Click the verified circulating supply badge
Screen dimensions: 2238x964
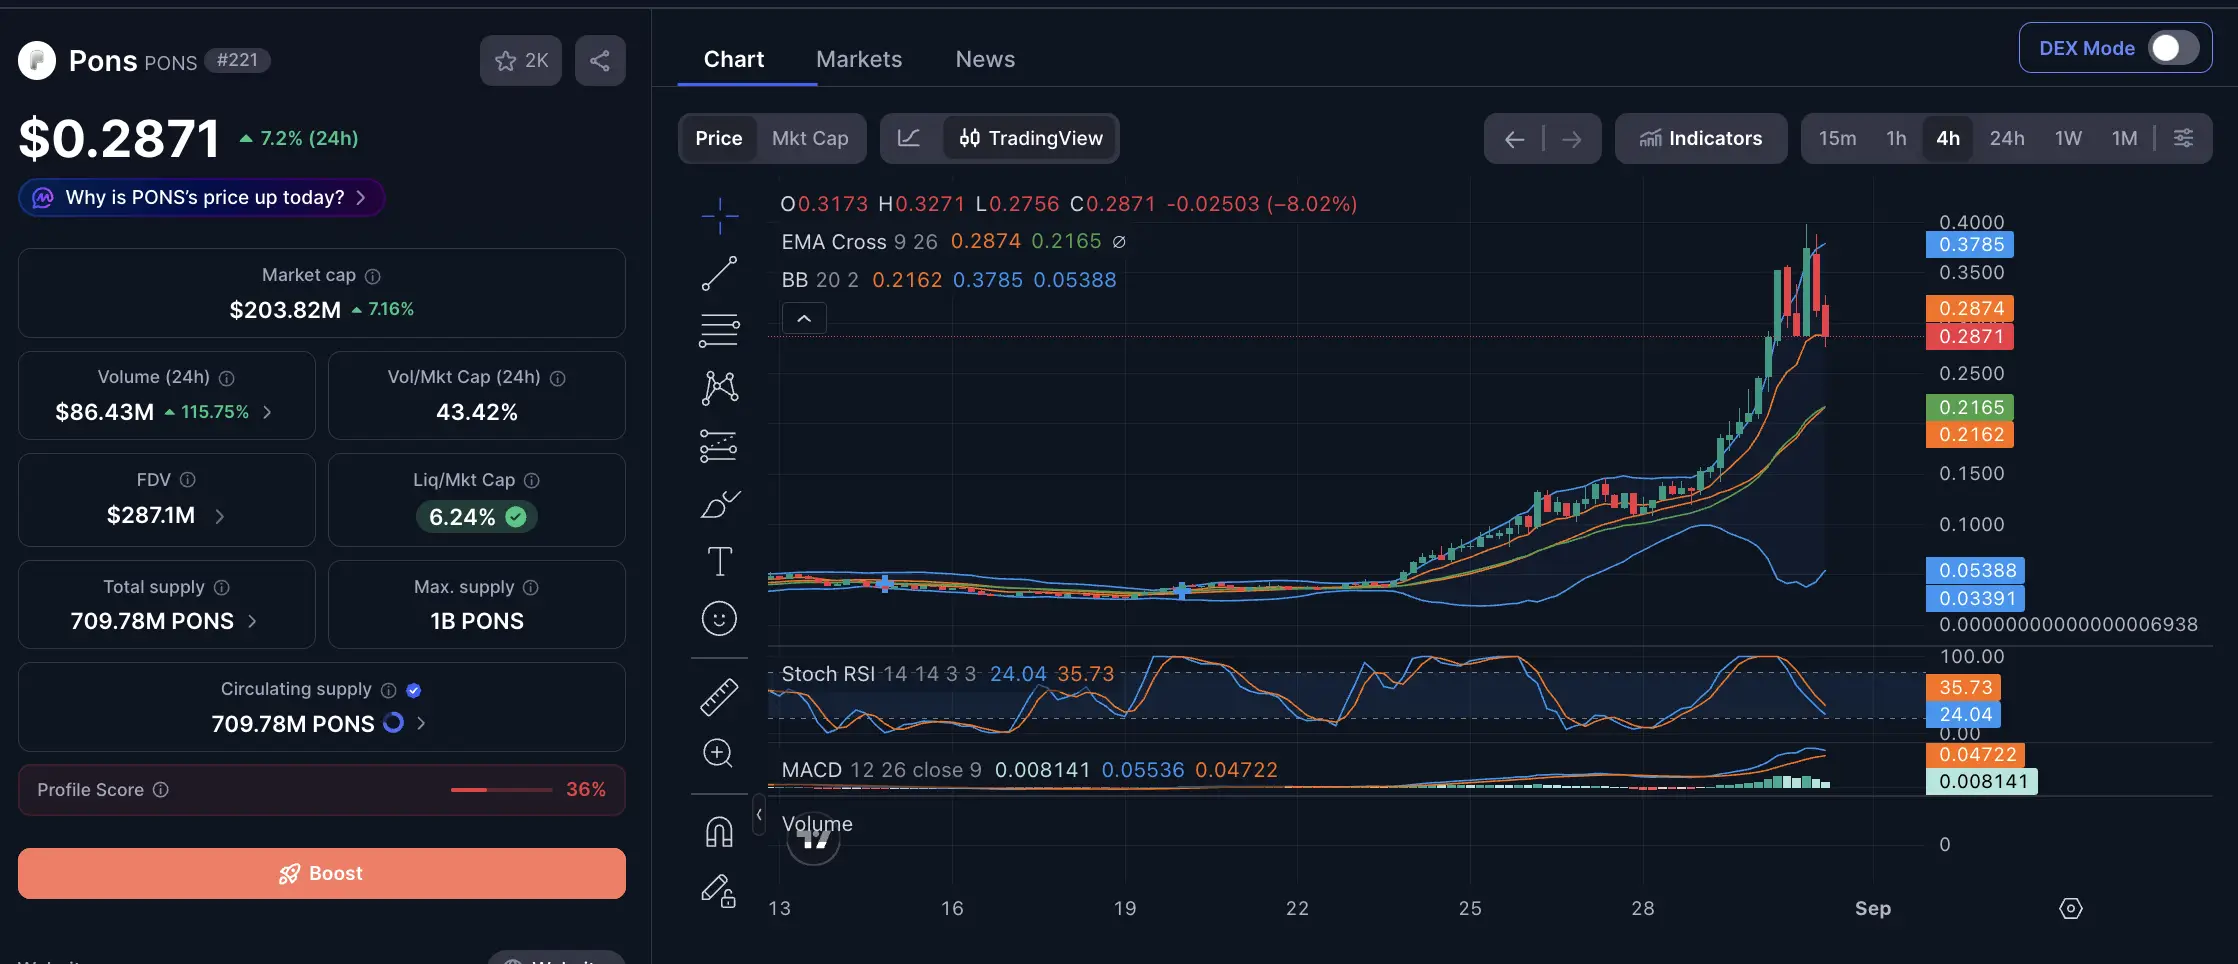(414, 690)
